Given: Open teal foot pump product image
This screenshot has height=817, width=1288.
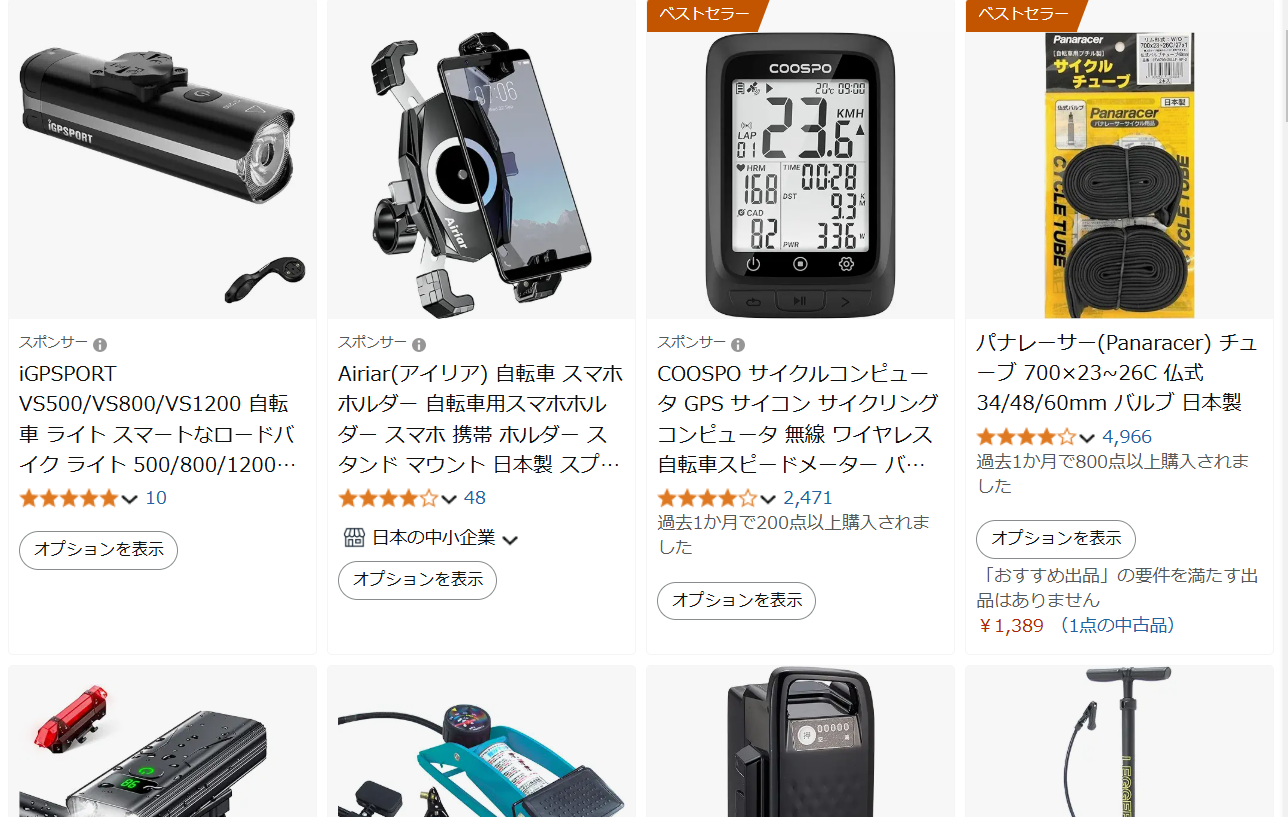Looking at the screenshot, I should [x=481, y=742].
